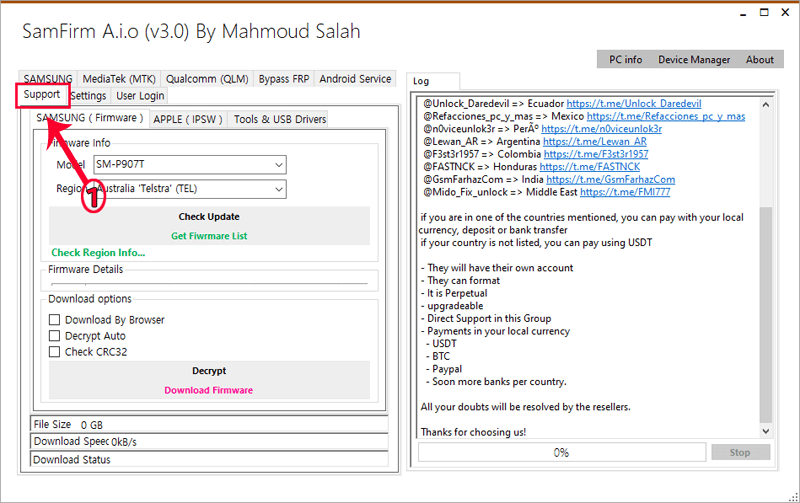Click the 0% progress bar

562,452
